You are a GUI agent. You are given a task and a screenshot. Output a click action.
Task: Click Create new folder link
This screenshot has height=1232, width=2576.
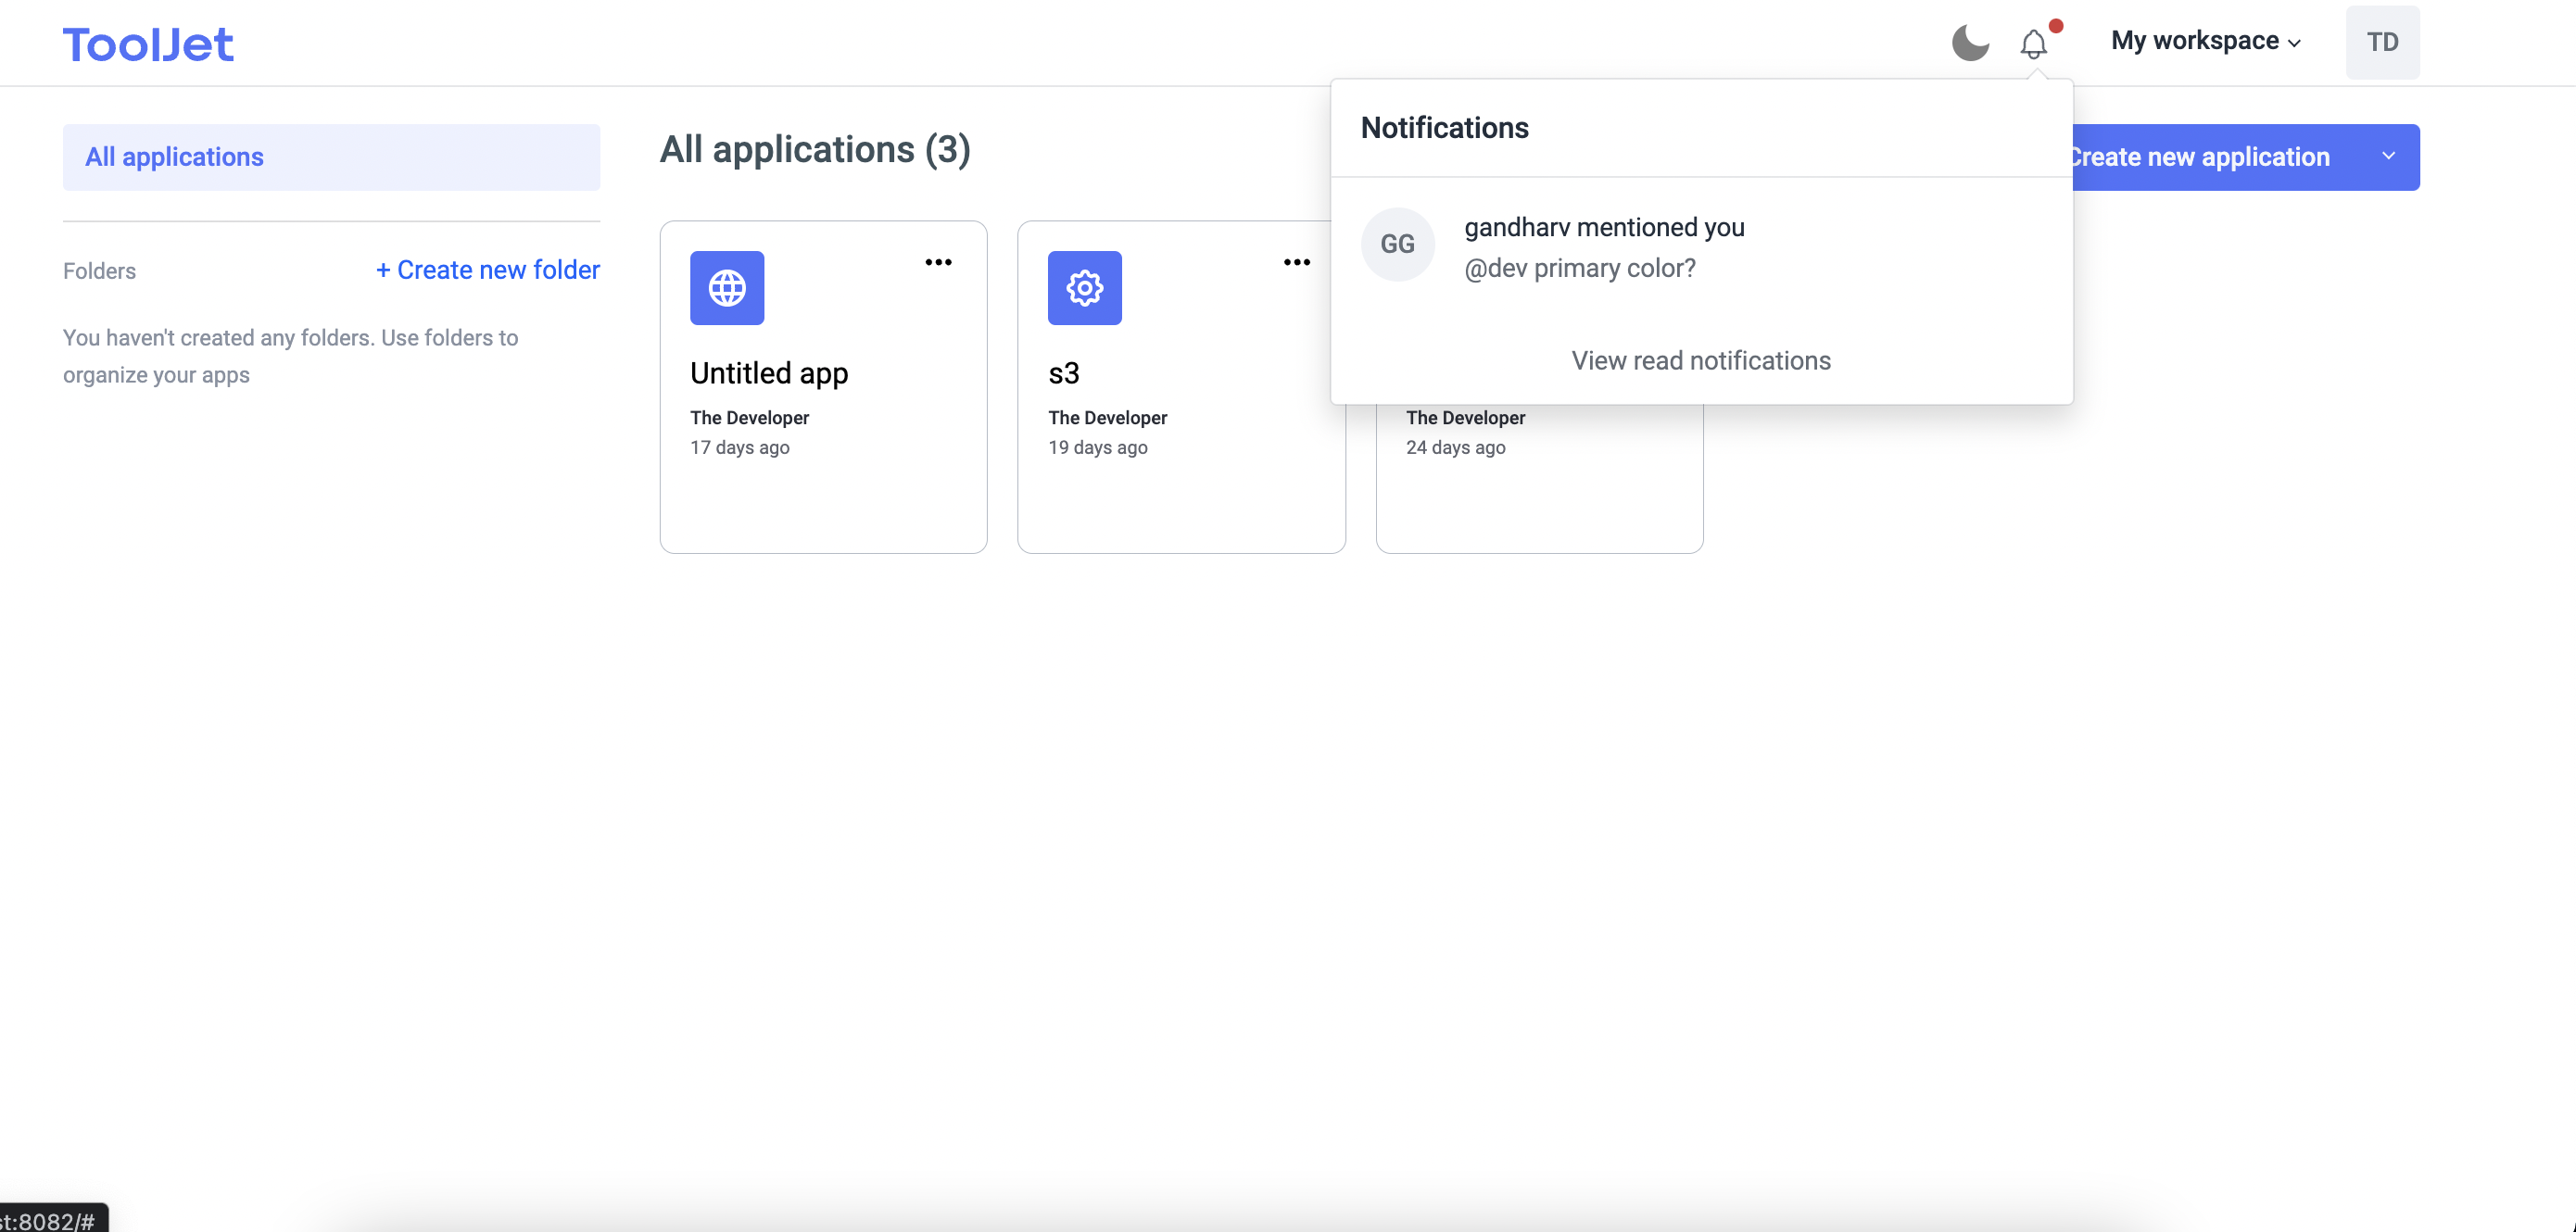[x=487, y=270]
